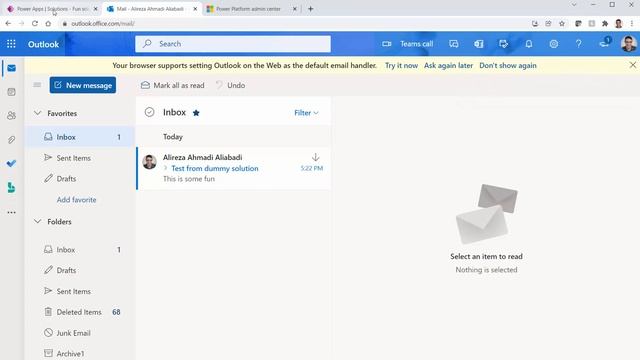
Task: Click Add favorite link
Action: click(x=76, y=200)
